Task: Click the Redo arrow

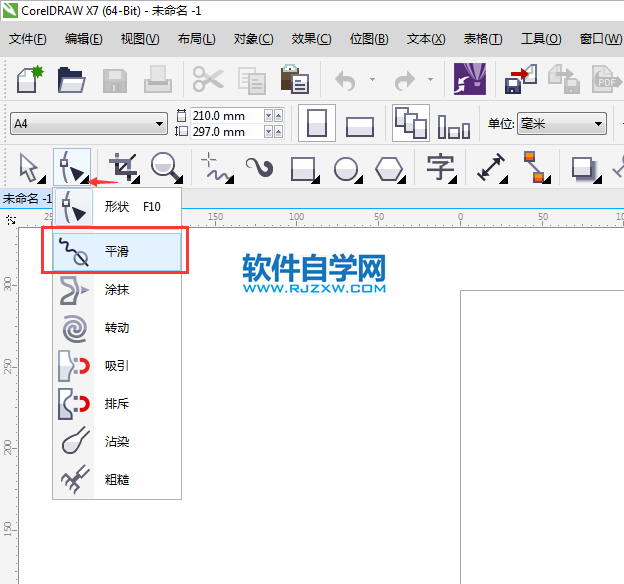Action: pos(404,80)
